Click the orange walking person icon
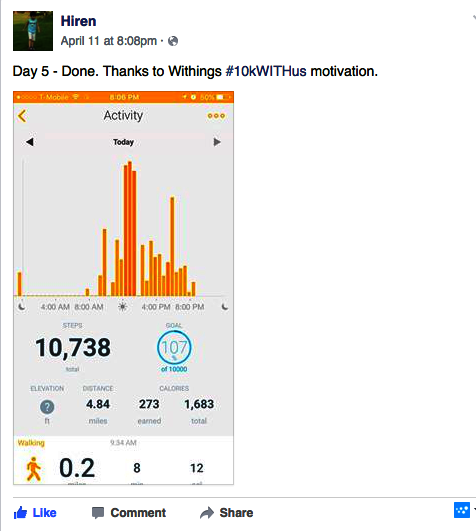 point(34,469)
